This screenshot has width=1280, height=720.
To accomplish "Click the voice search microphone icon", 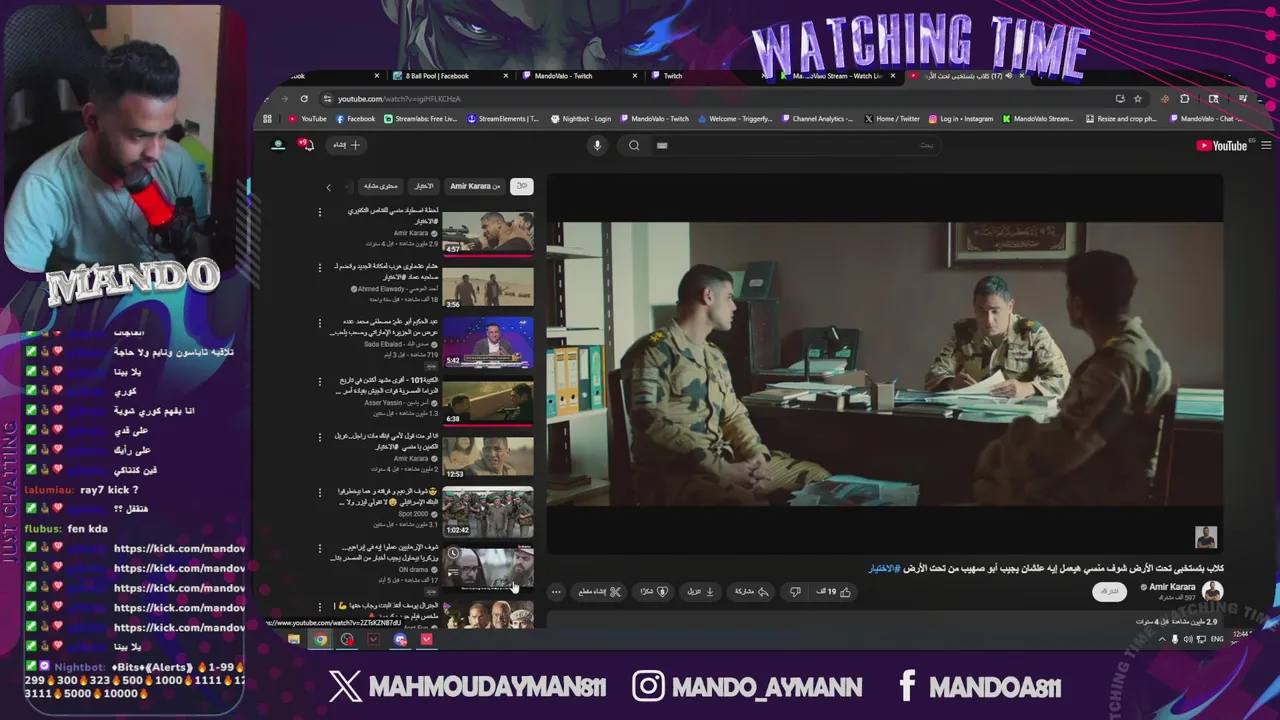I will (597, 146).
